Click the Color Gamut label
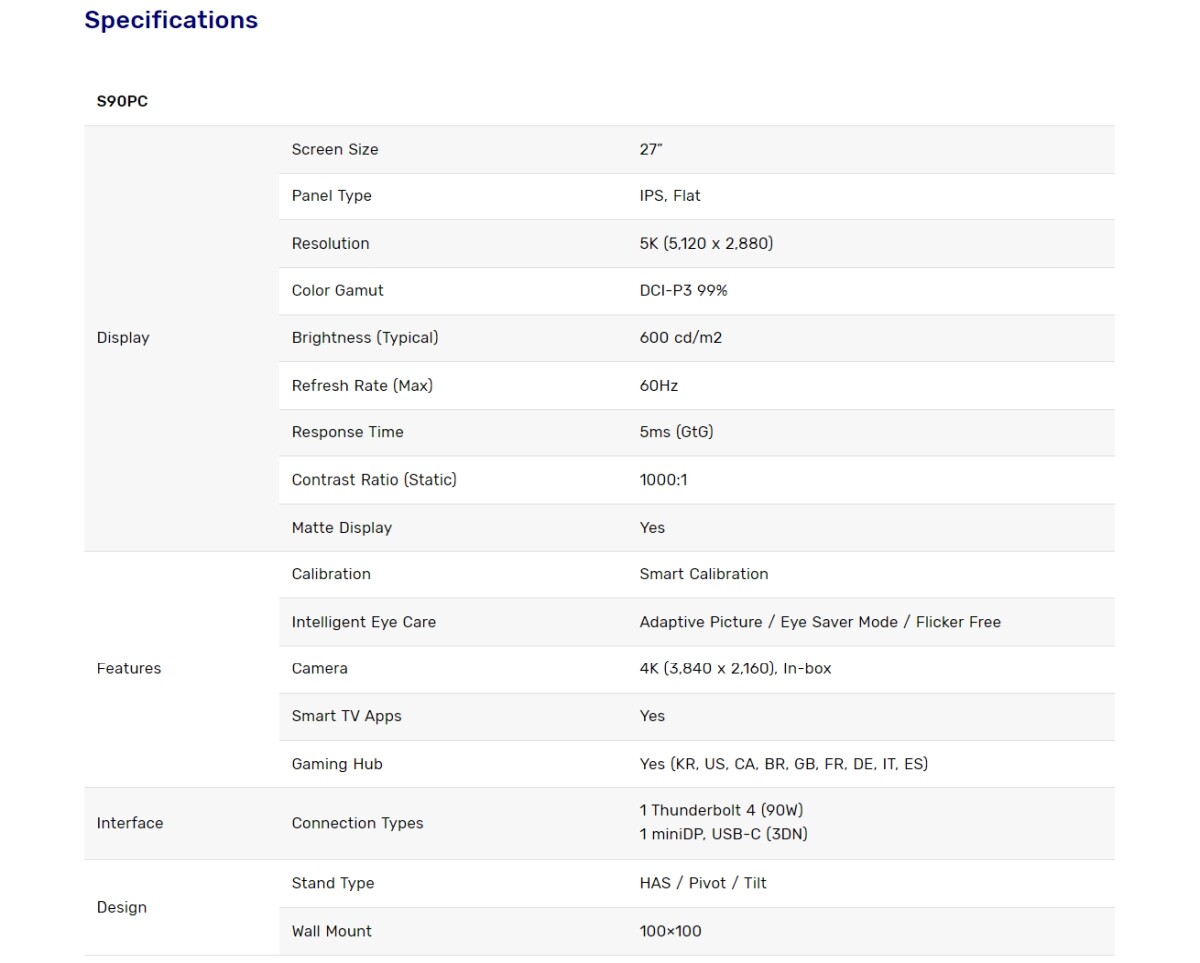This screenshot has height=963, width=1200. [338, 290]
